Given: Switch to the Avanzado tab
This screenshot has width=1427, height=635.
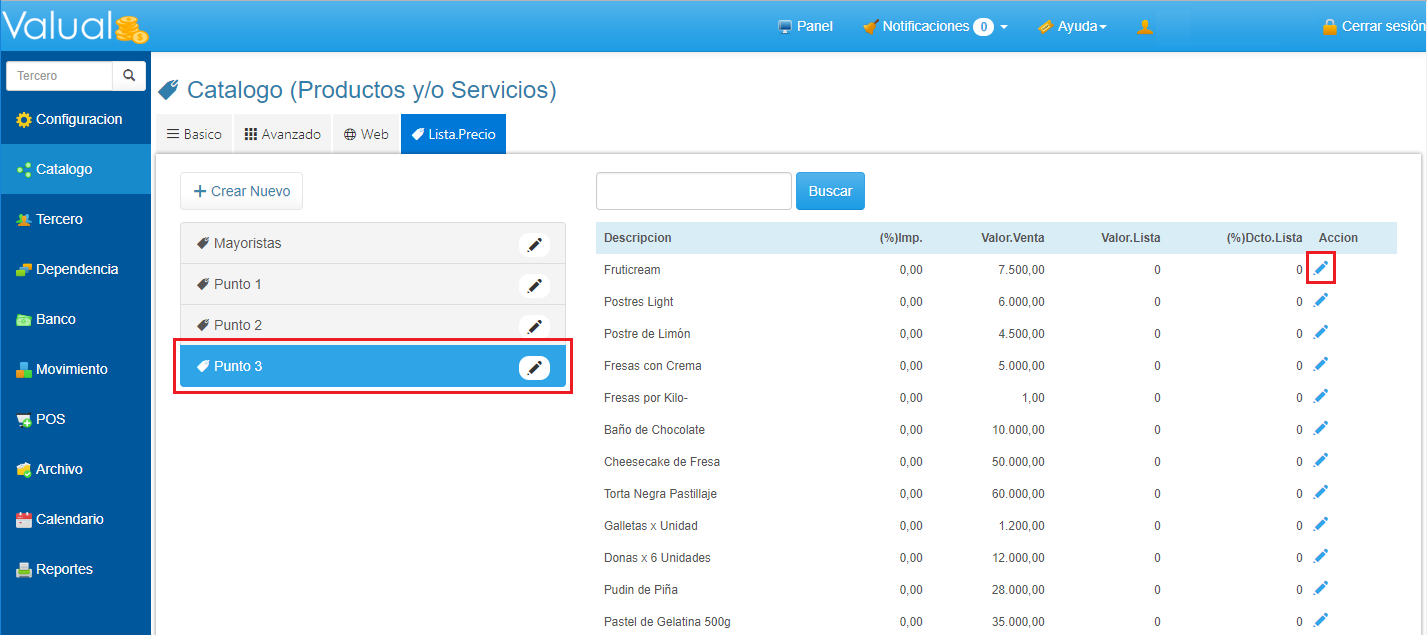Looking at the screenshot, I should pyautogui.click(x=282, y=134).
